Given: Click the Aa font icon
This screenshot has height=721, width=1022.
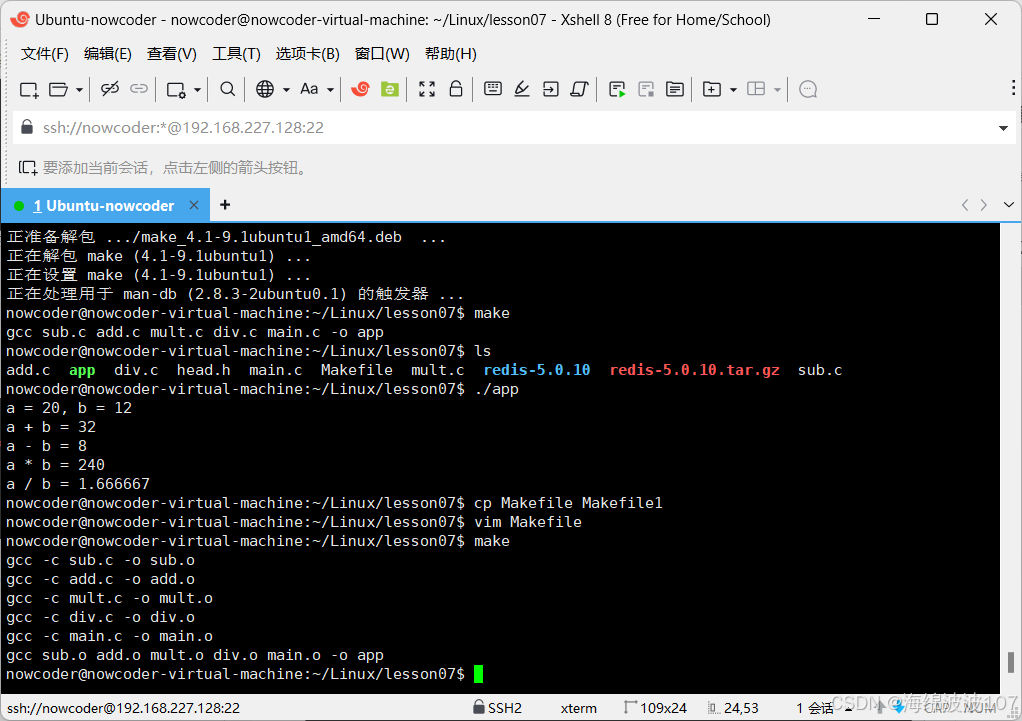Looking at the screenshot, I should 309,89.
